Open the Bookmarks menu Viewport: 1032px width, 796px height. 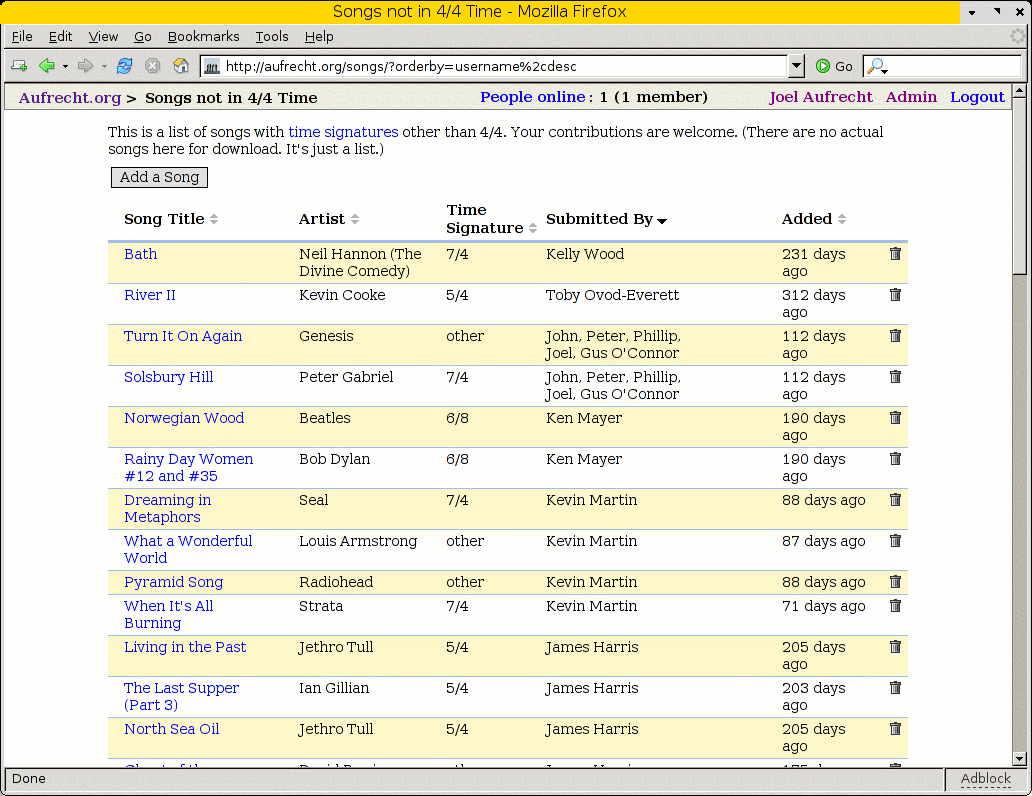point(203,36)
